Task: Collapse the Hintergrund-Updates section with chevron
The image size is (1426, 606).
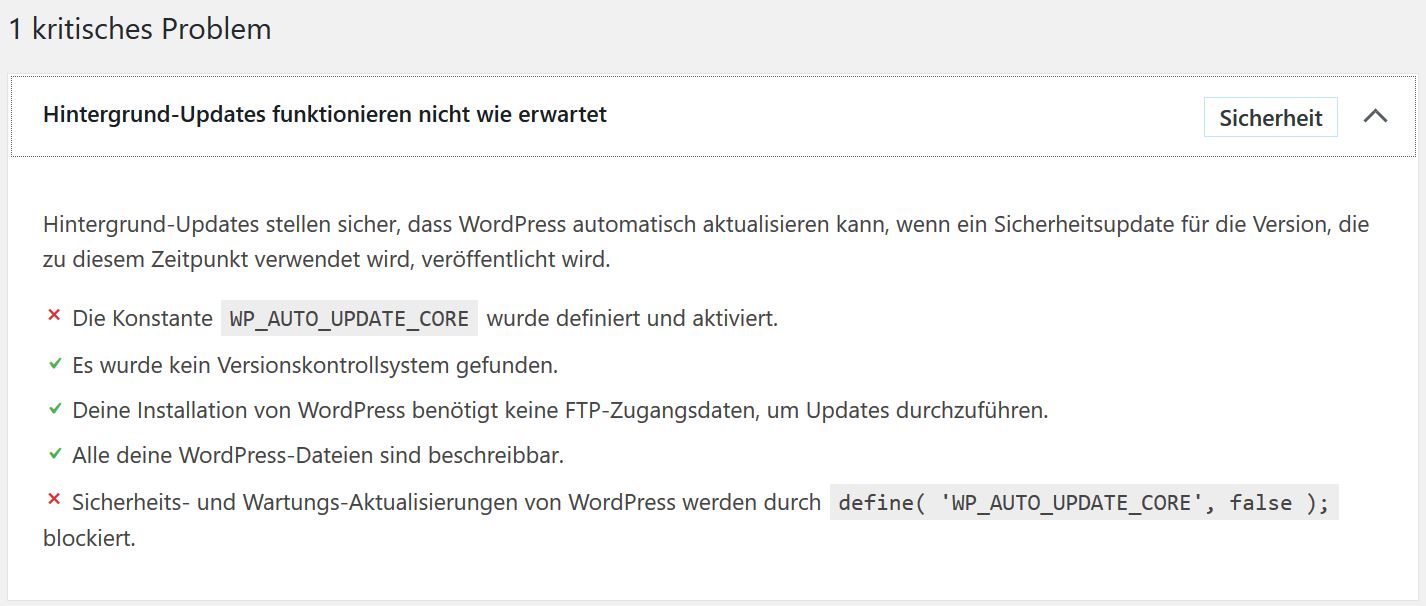Action: click(1375, 116)
